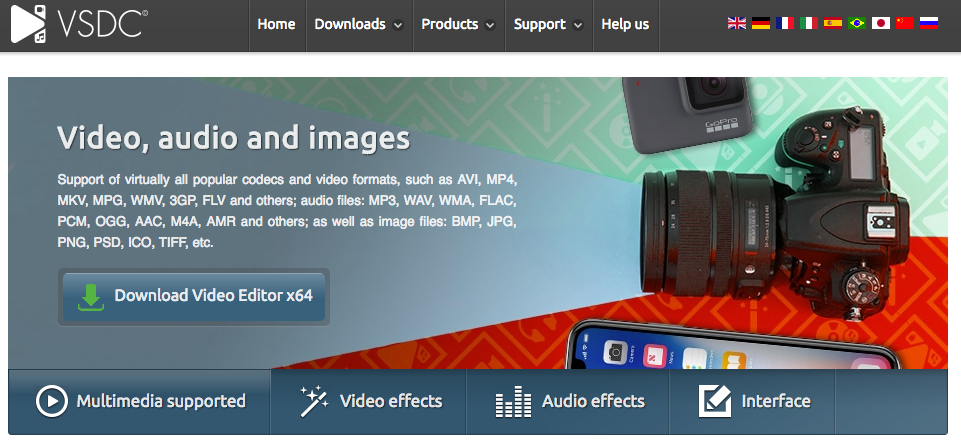Switch site language to Spanish flag
This screenshot has width=961, height=447.
pos(833,23)
